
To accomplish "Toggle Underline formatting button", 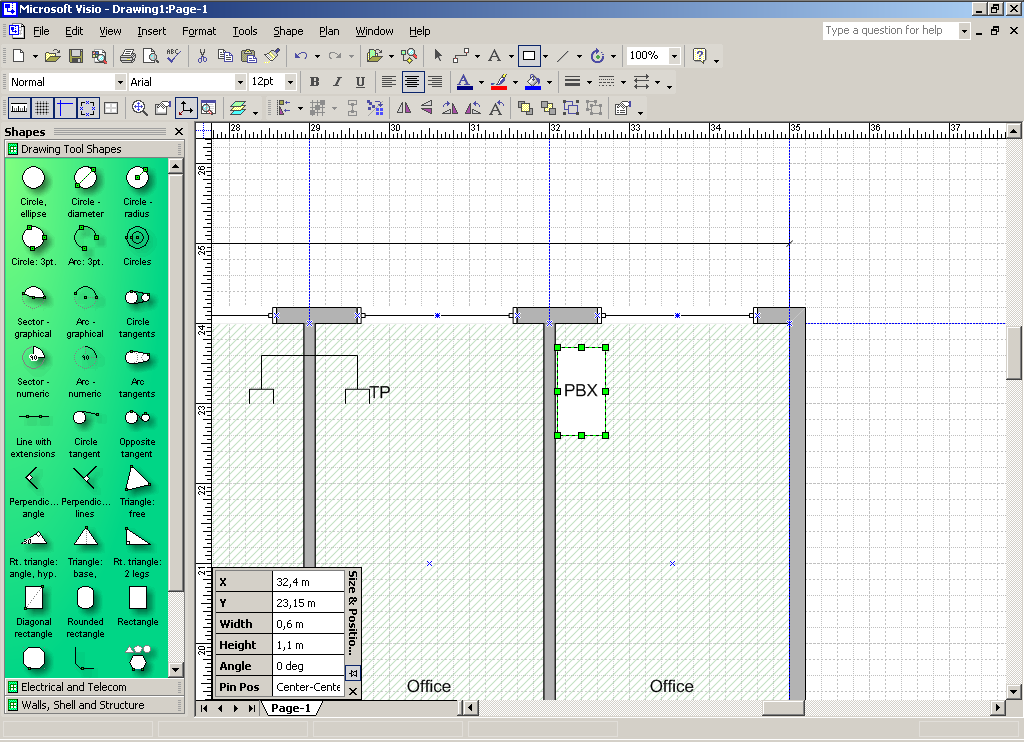I will point(360,82).
